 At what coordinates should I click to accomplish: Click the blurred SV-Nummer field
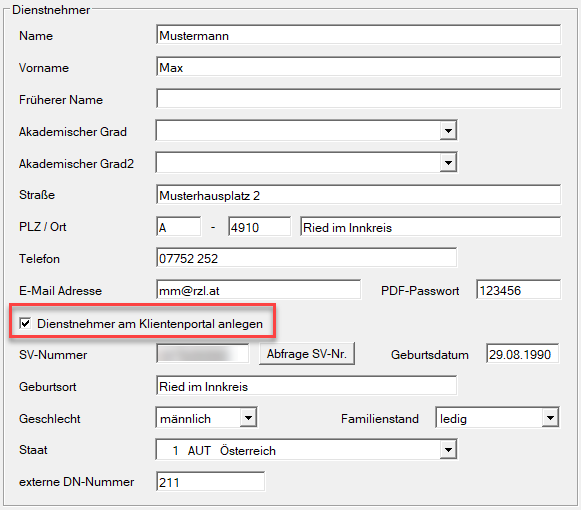203,354
